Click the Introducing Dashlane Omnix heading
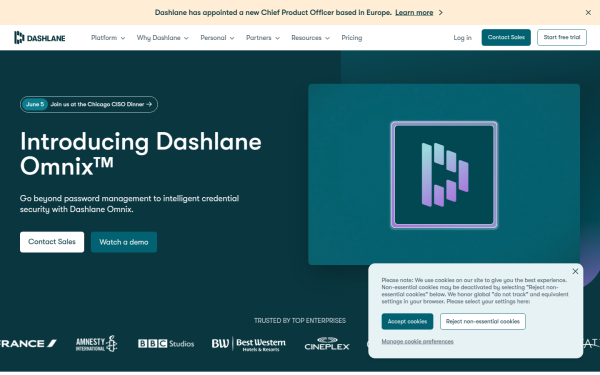This screenshot has height=375, width=600. pyautogui.click(x=141, y=153)
